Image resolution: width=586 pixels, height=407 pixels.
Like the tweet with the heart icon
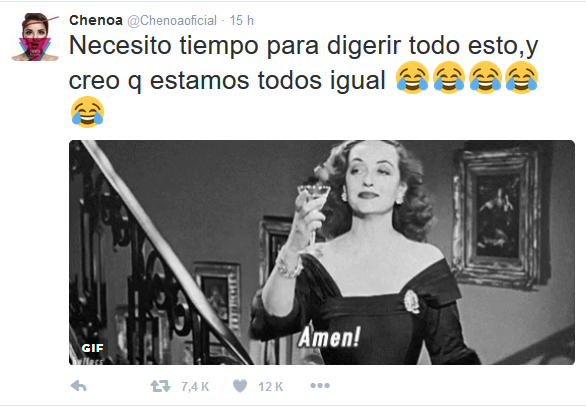(240, 386)
